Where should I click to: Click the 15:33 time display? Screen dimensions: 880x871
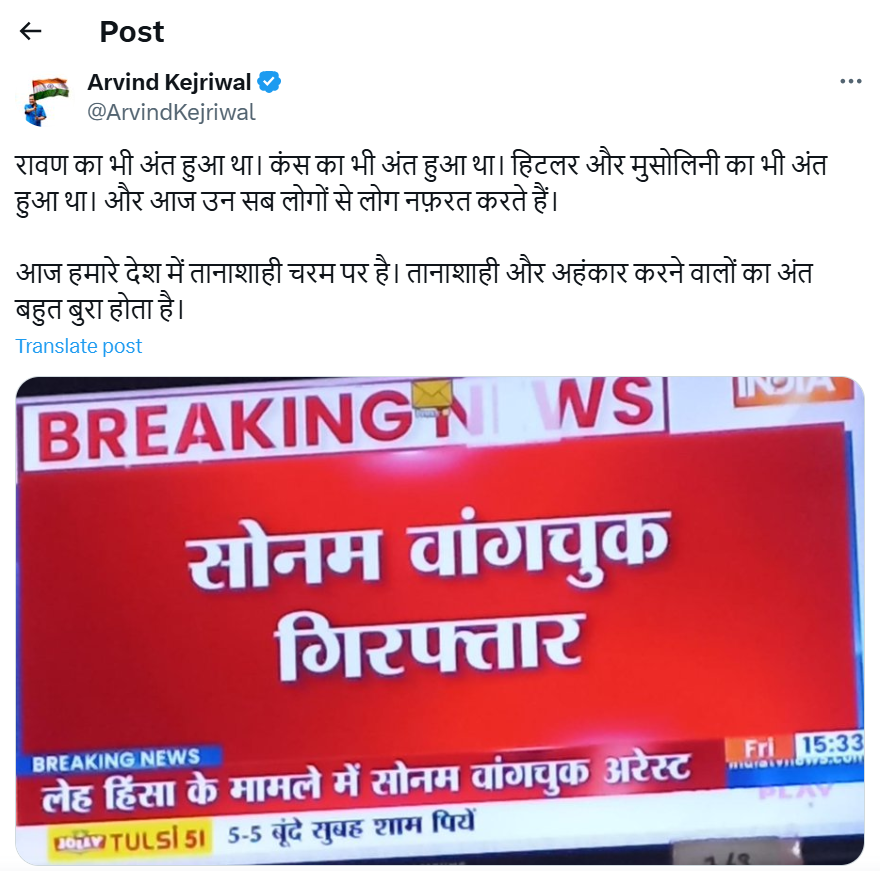[830, 745]
